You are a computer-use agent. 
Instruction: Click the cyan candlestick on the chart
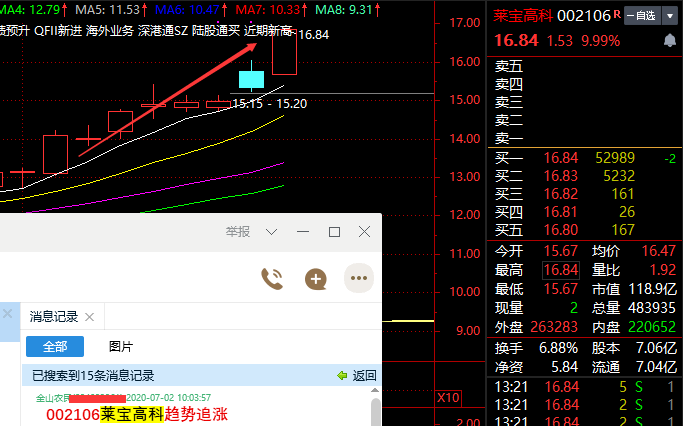(x=251, y=79)
